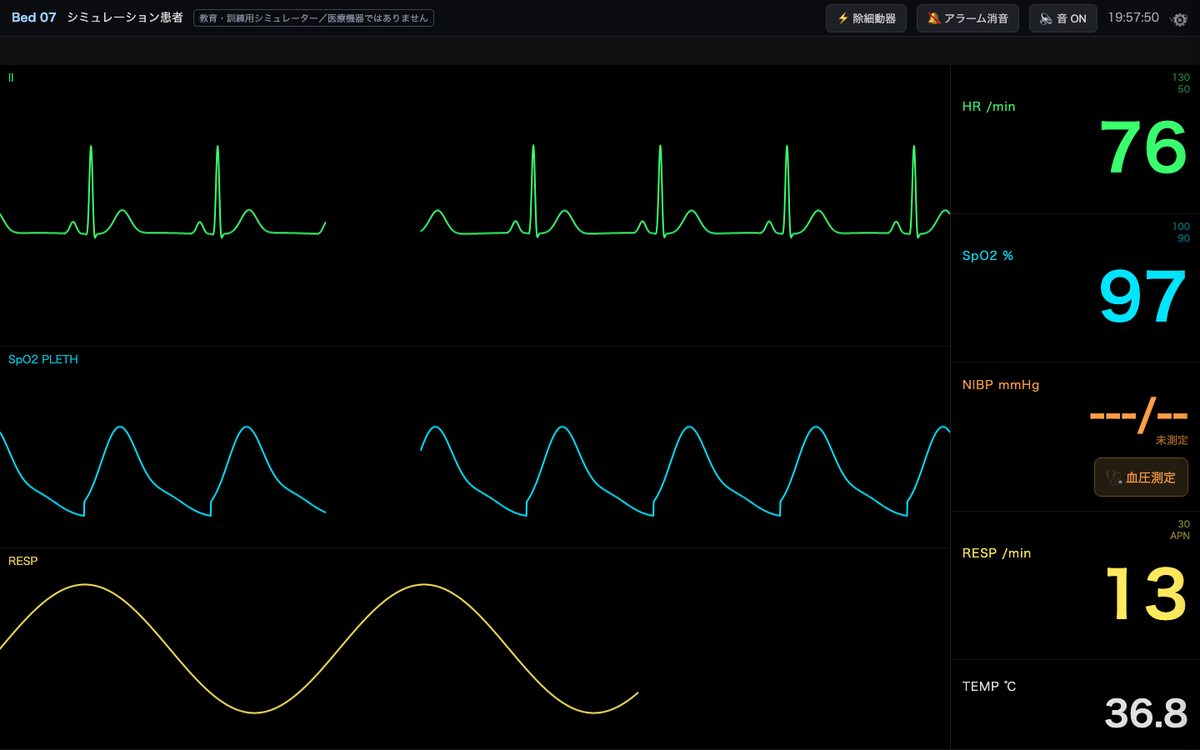The image size is (1200, 750).
Task: Select the SpO2 value 97
Action: [x=1143, y=297]
